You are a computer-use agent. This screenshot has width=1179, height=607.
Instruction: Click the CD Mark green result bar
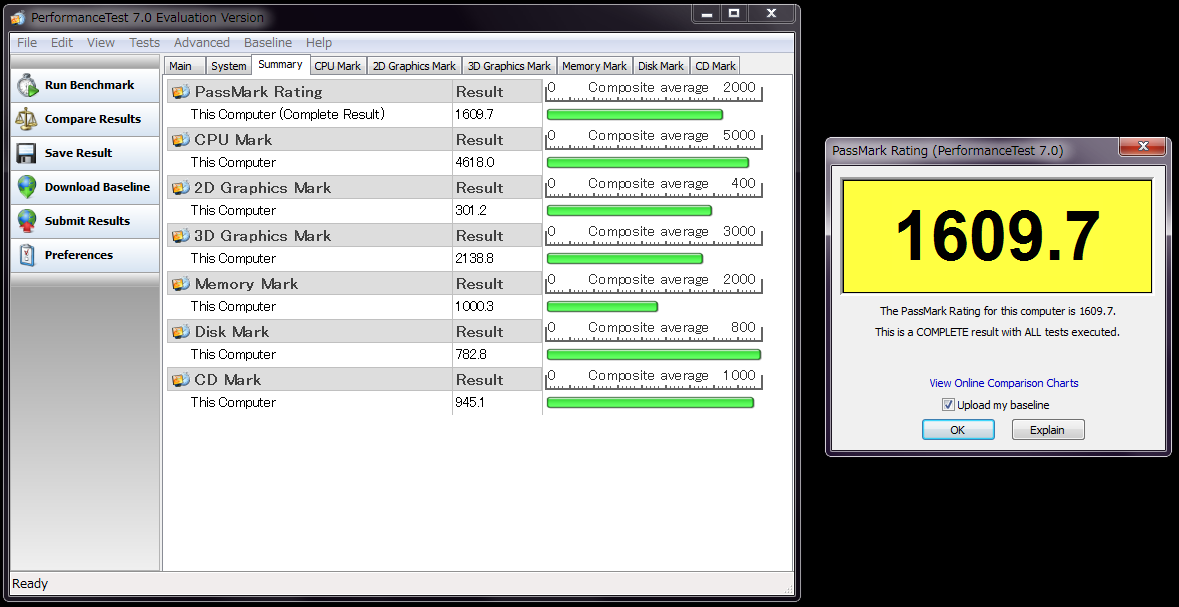click(650, 402)
